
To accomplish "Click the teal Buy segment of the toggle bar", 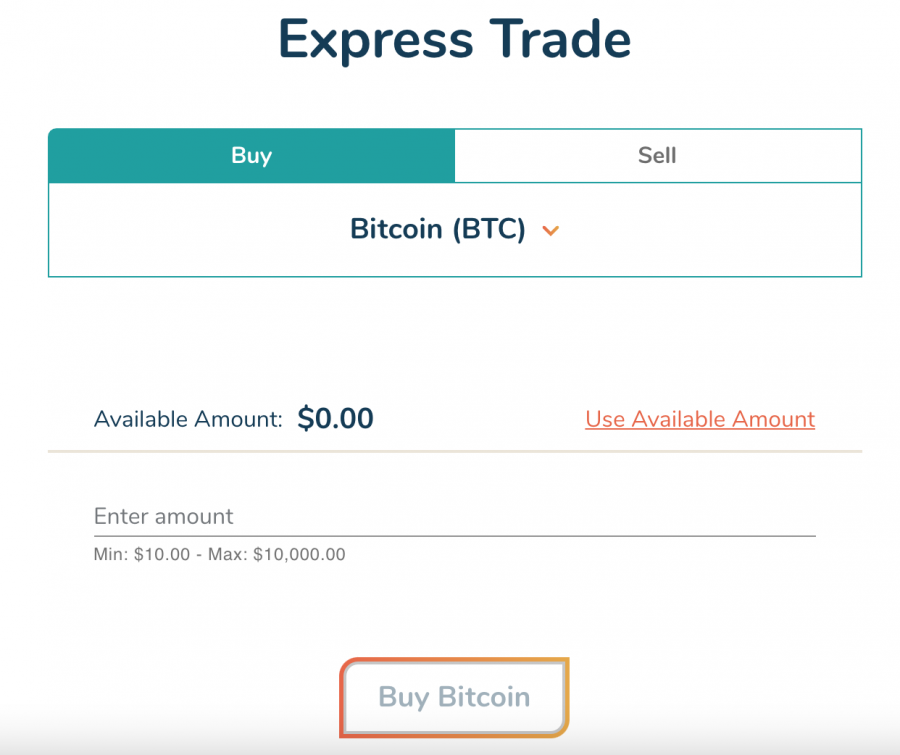I will [250, 155].
